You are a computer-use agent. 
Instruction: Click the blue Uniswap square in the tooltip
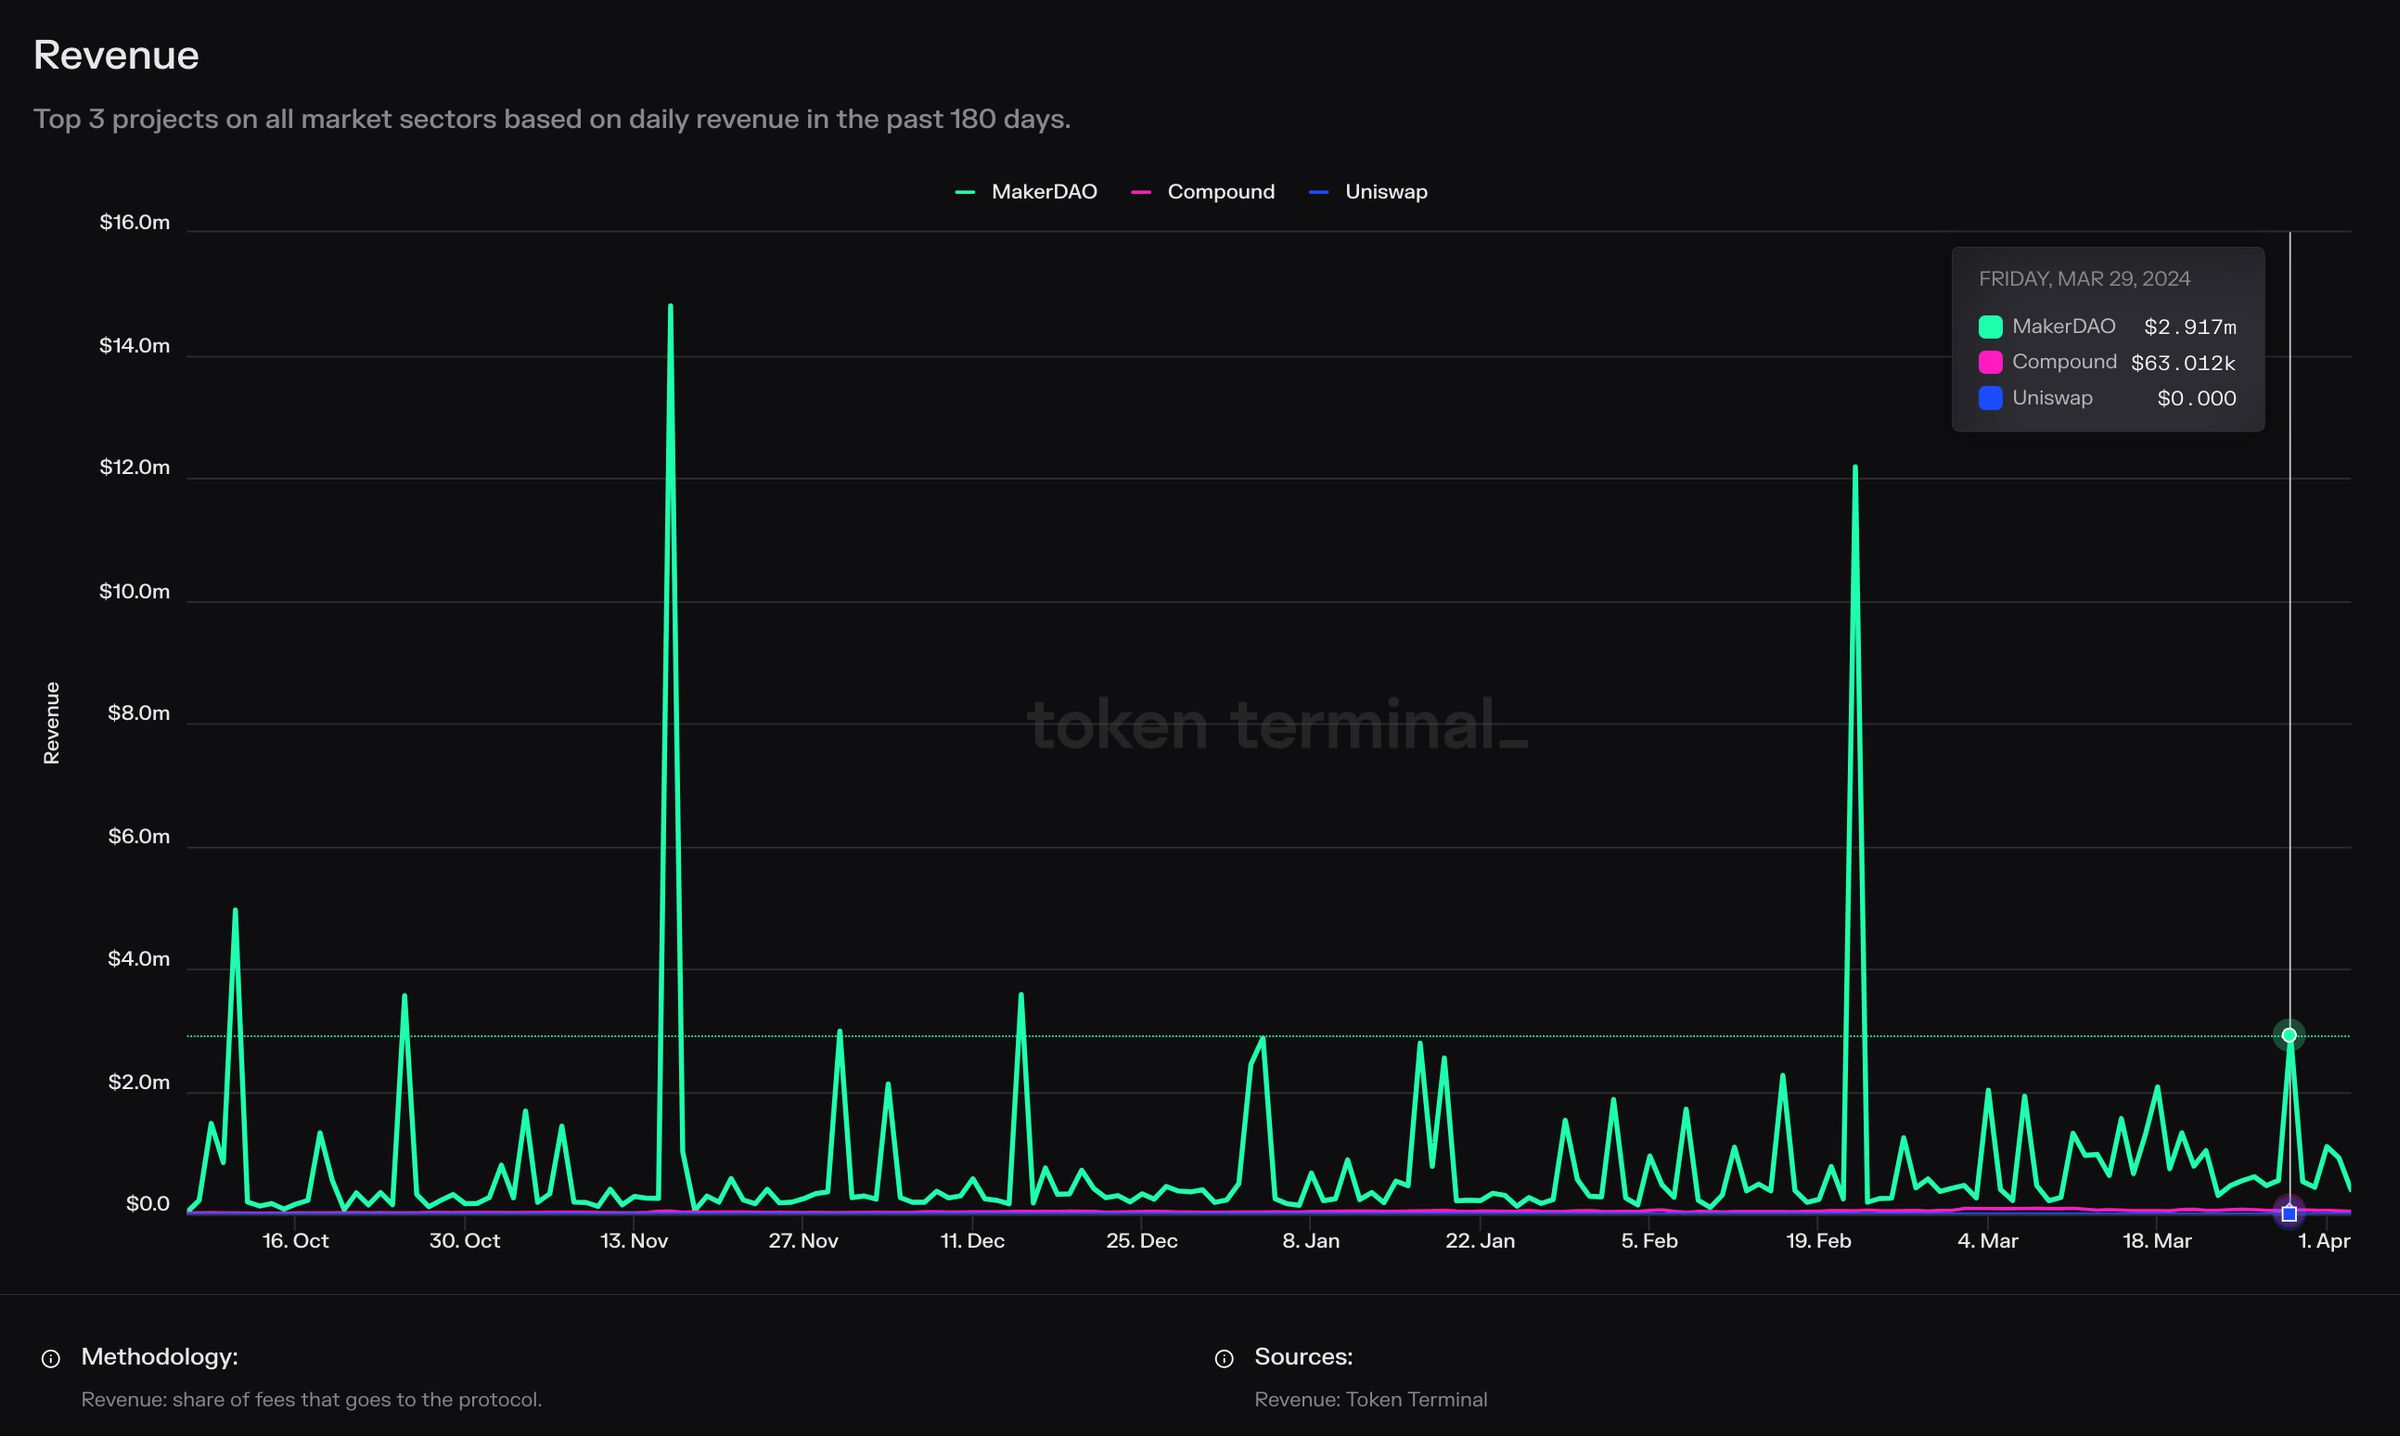point(1990,398)
